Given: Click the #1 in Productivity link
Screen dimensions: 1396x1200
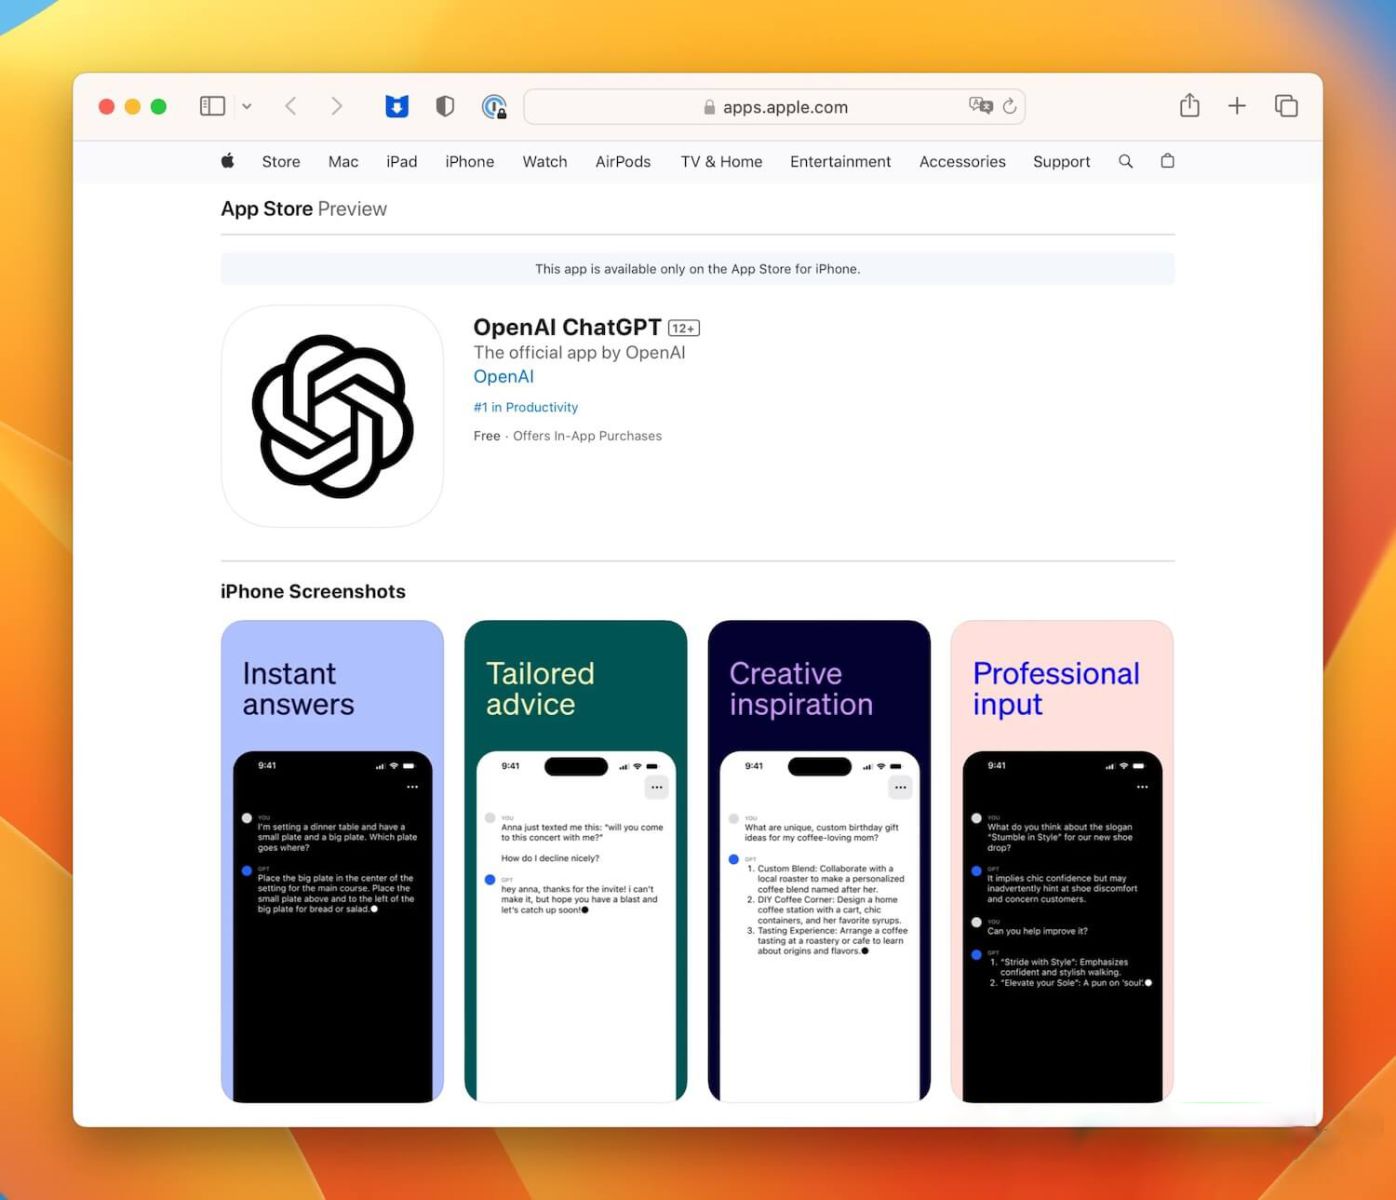Looking at the screenshot, I should (x=526, y=407).
